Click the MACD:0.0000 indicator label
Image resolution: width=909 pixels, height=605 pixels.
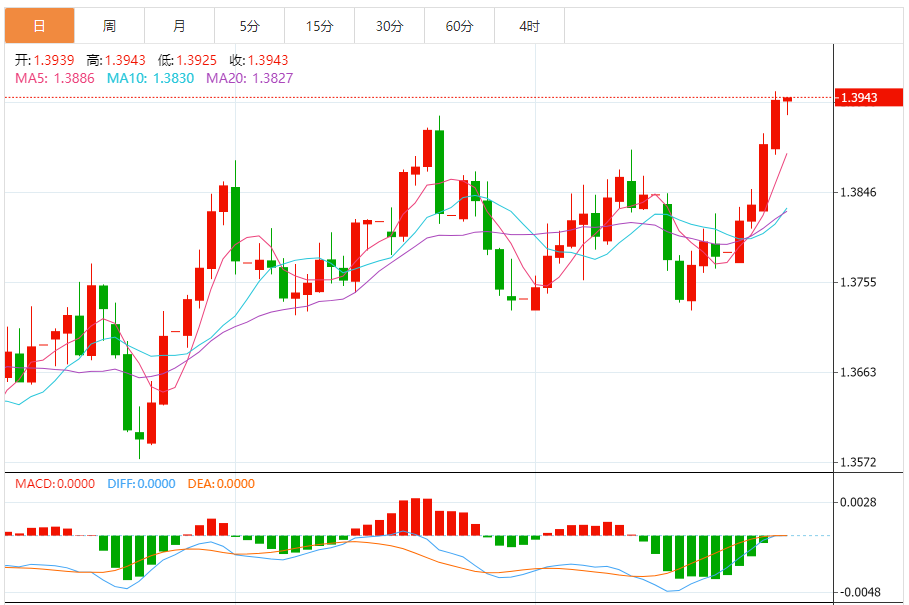pyautogui.click(x=55, y=484)
